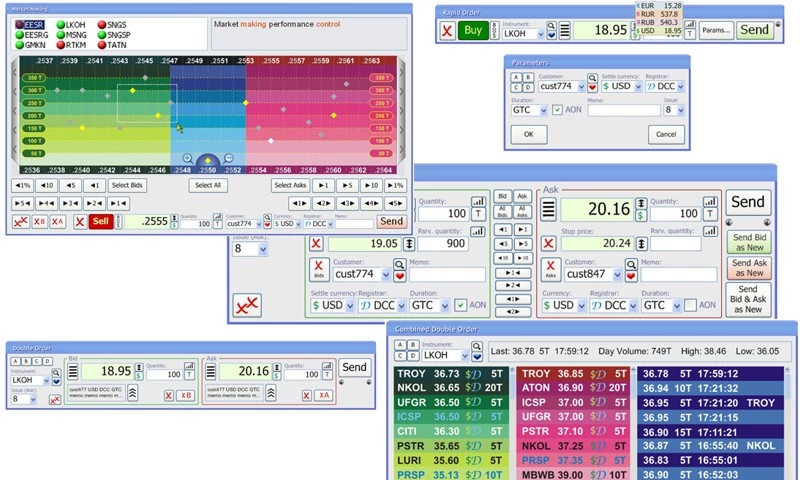Click the 350 T bid volume level marker

click(x=33, y=77)
